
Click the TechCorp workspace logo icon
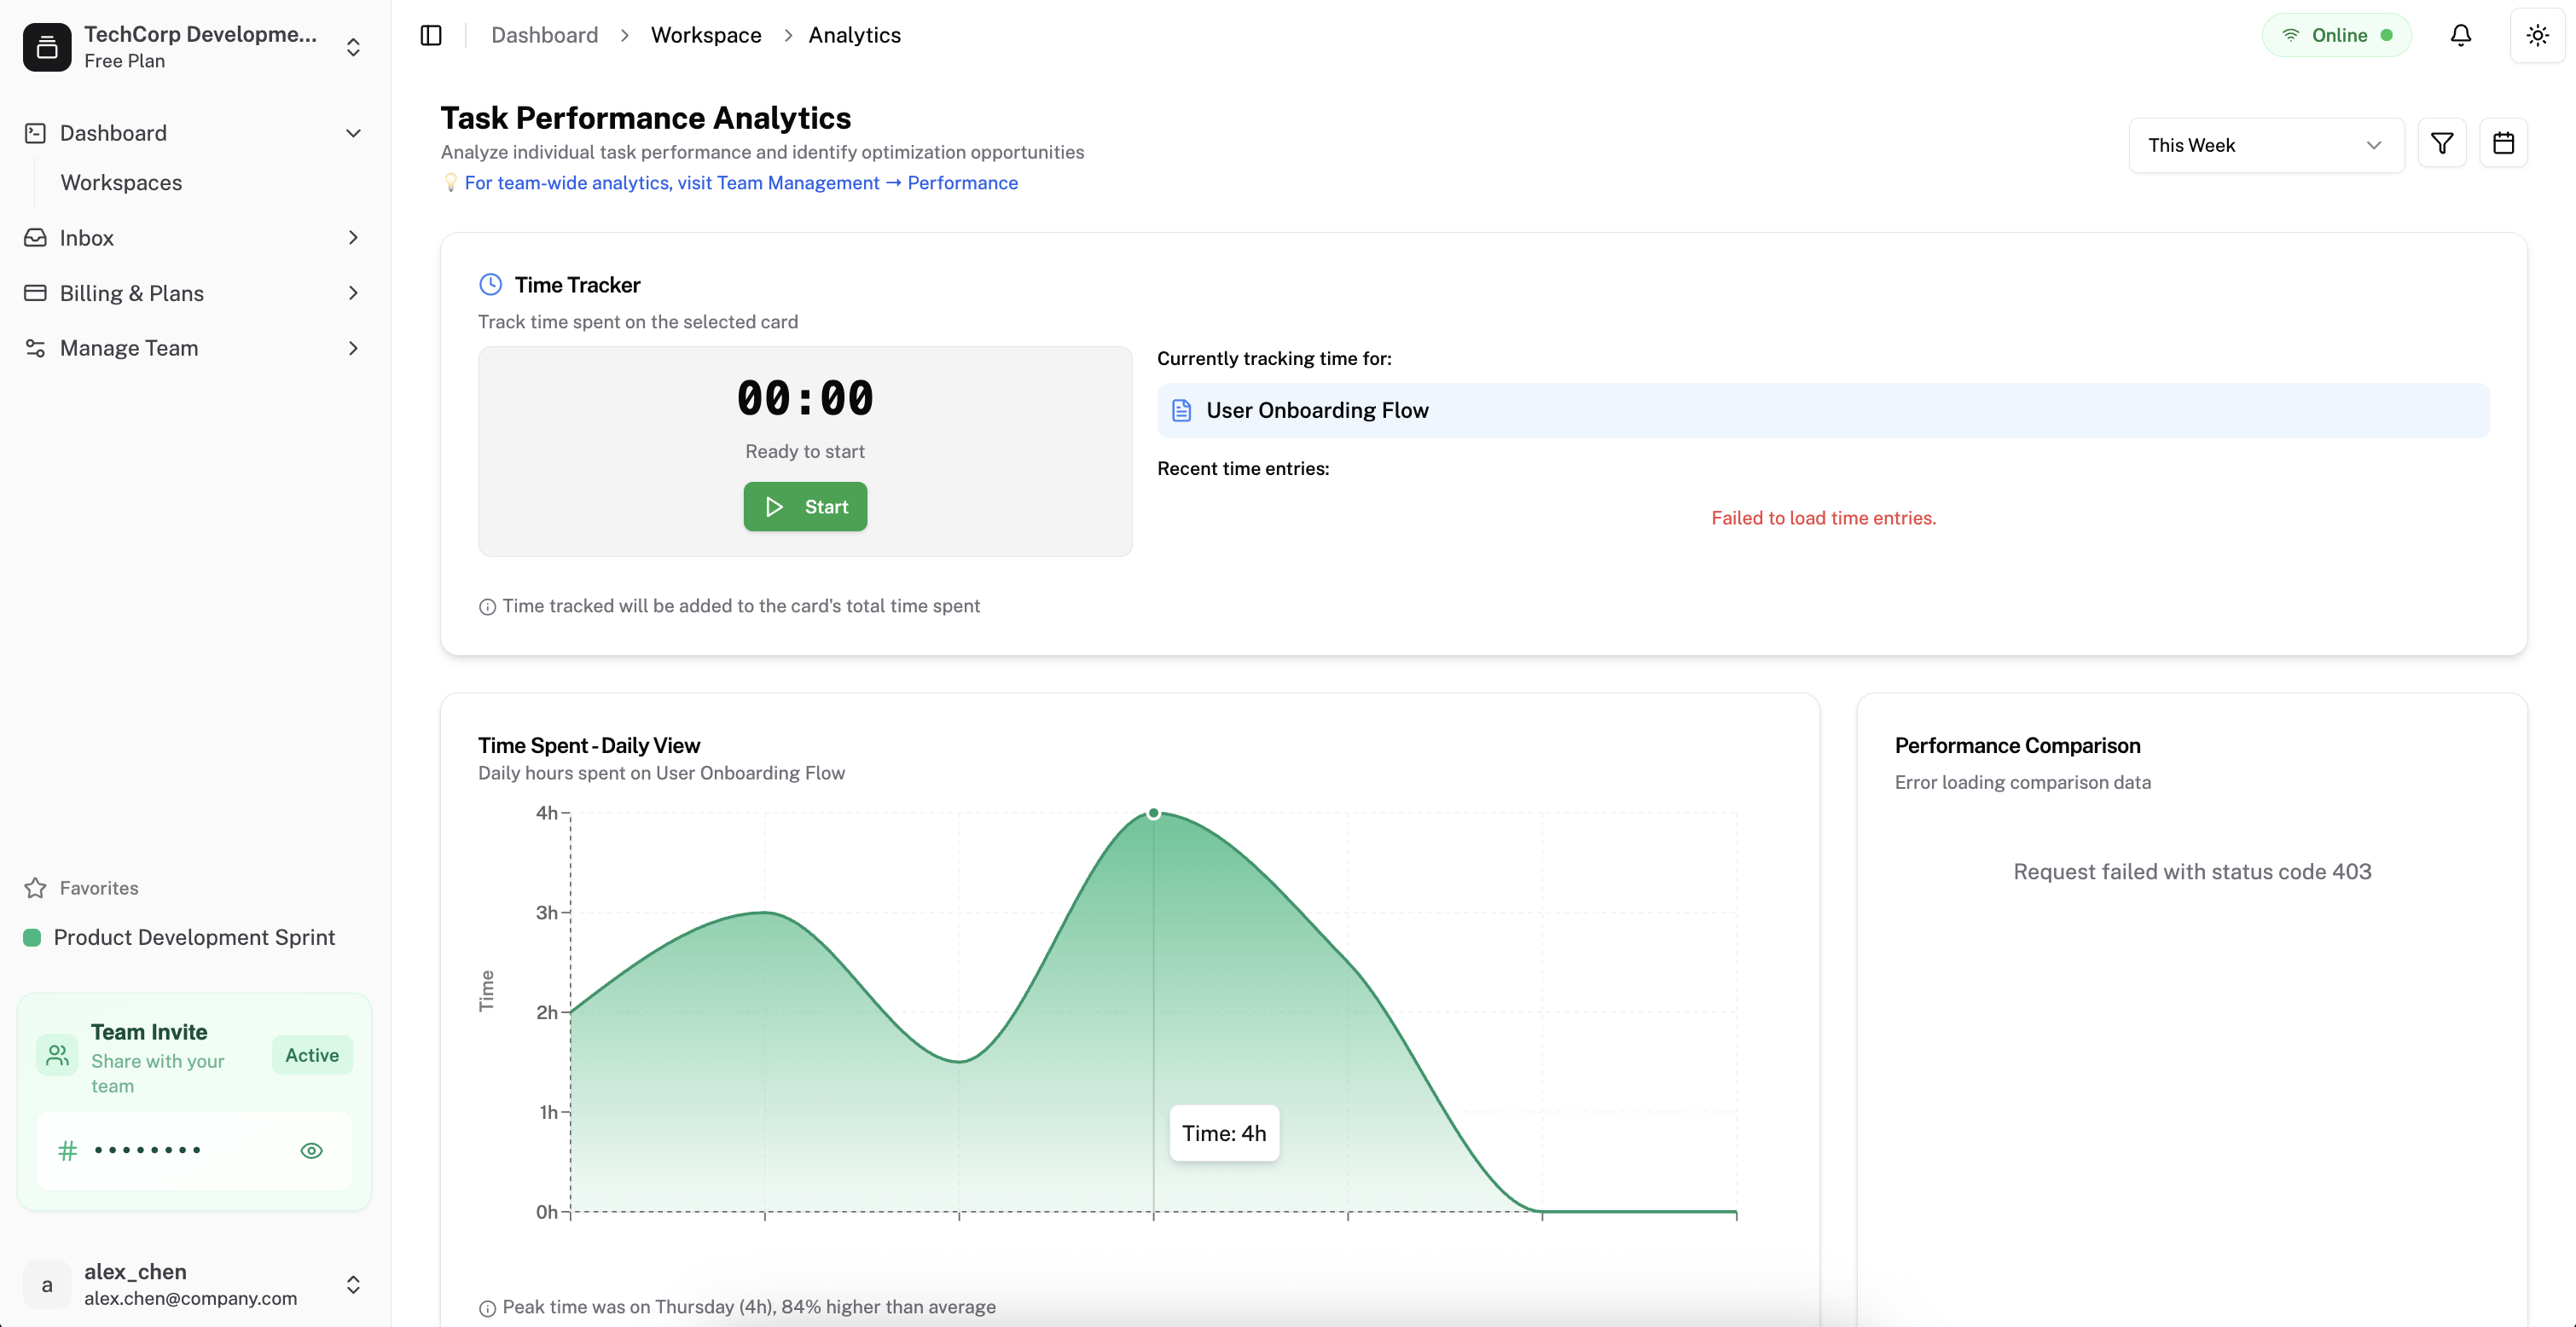47,46
